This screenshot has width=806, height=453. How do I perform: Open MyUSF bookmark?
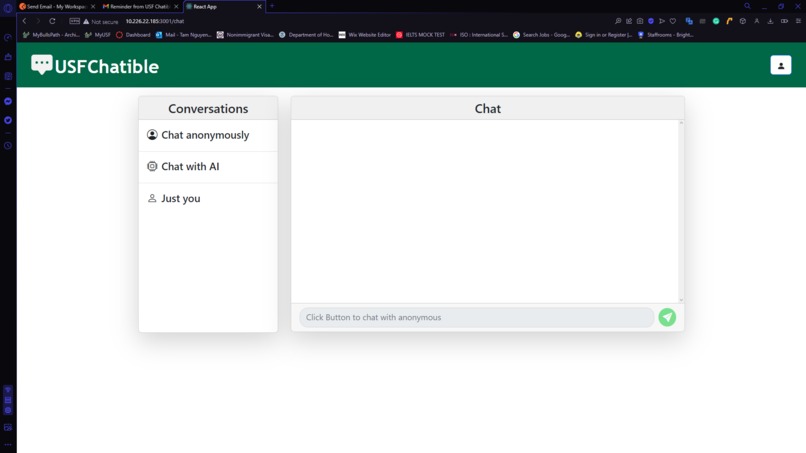click(x=98, y=35)
